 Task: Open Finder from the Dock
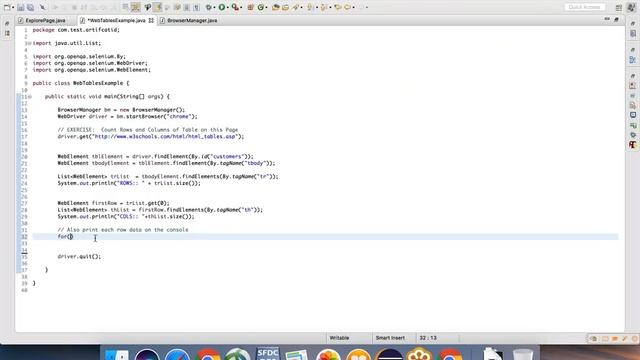click(x=116, y=355)
